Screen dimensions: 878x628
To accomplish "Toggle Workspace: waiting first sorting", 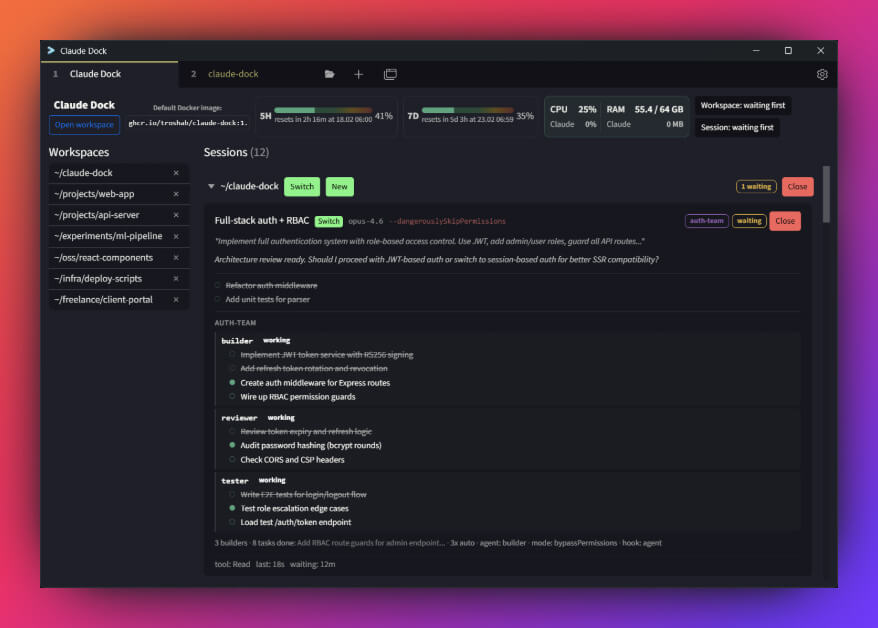I will click(742, 105).
